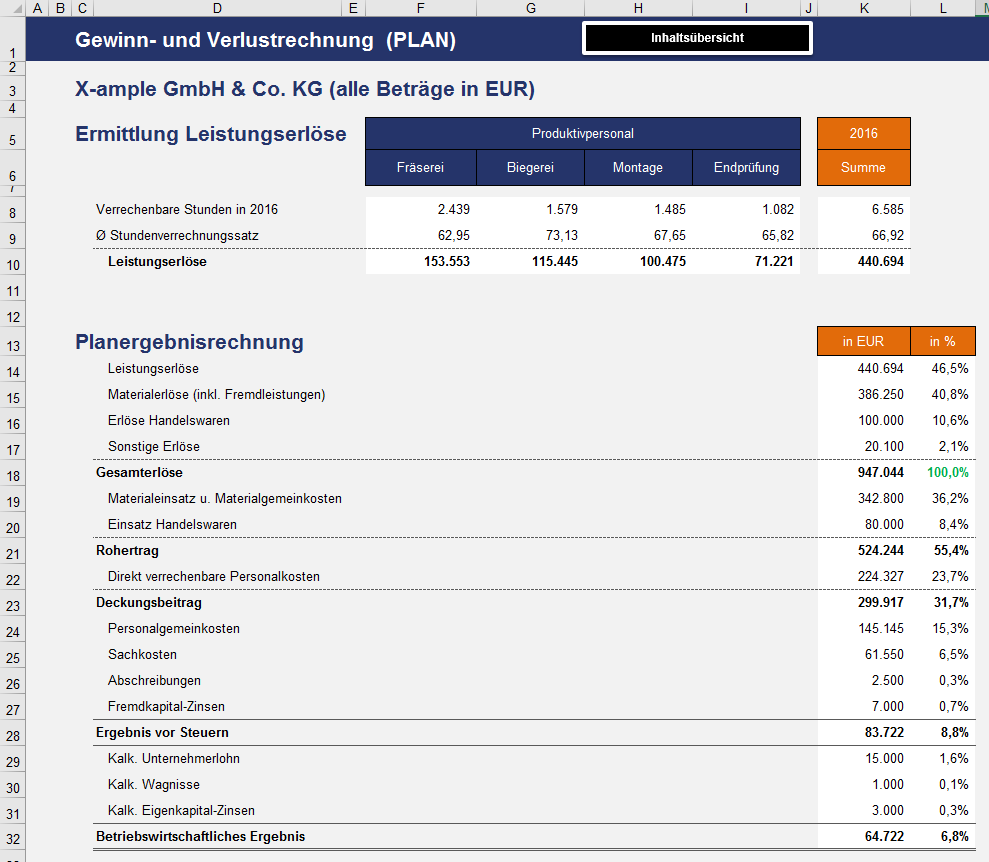Select column header K
The height and width of the screenshot is (862, 989).
pyautogui.click(x=864, y=8)
